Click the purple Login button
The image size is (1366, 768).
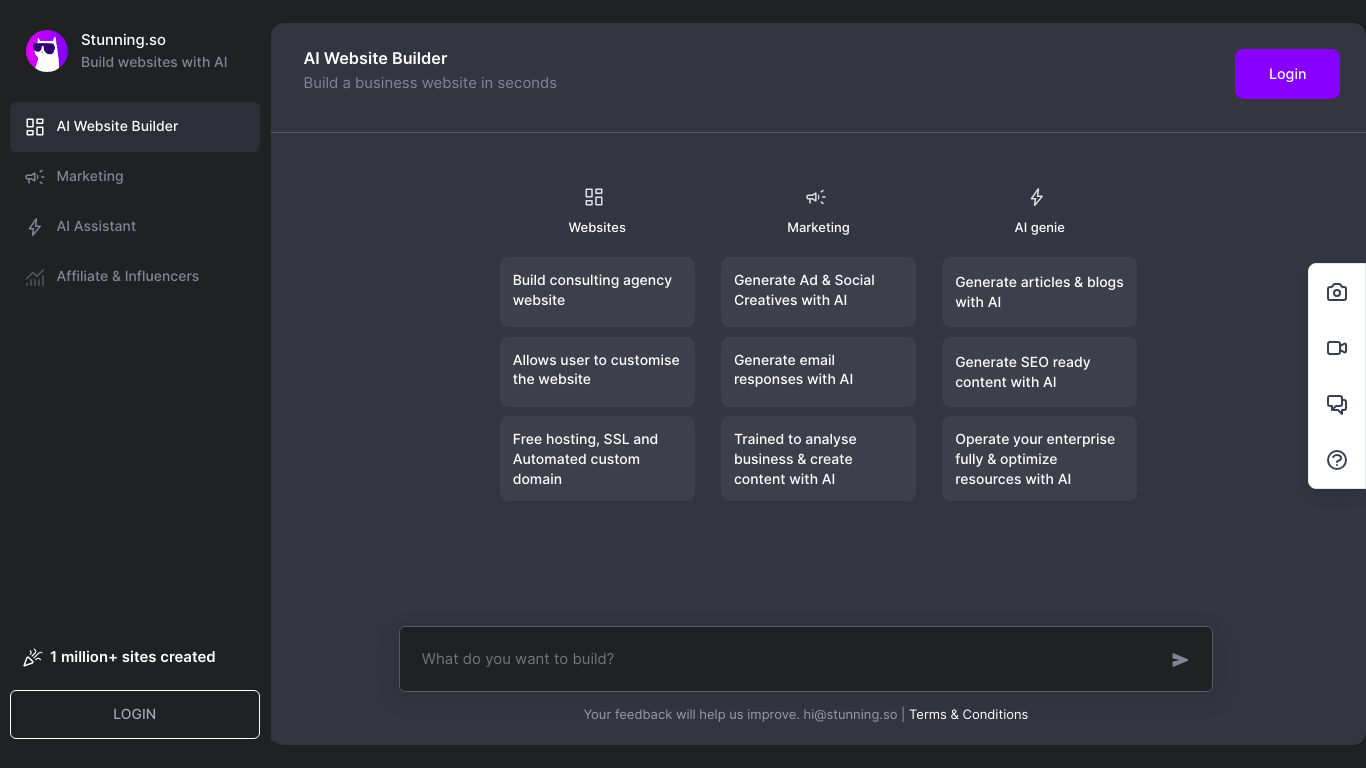coord(1286,74)
